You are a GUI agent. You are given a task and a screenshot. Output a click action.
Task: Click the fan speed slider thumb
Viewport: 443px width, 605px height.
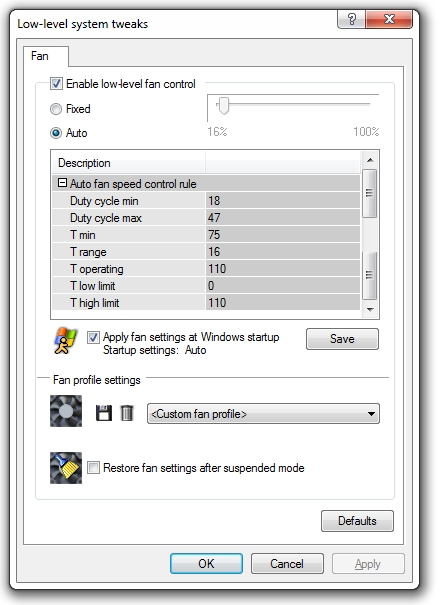(223, 106)
